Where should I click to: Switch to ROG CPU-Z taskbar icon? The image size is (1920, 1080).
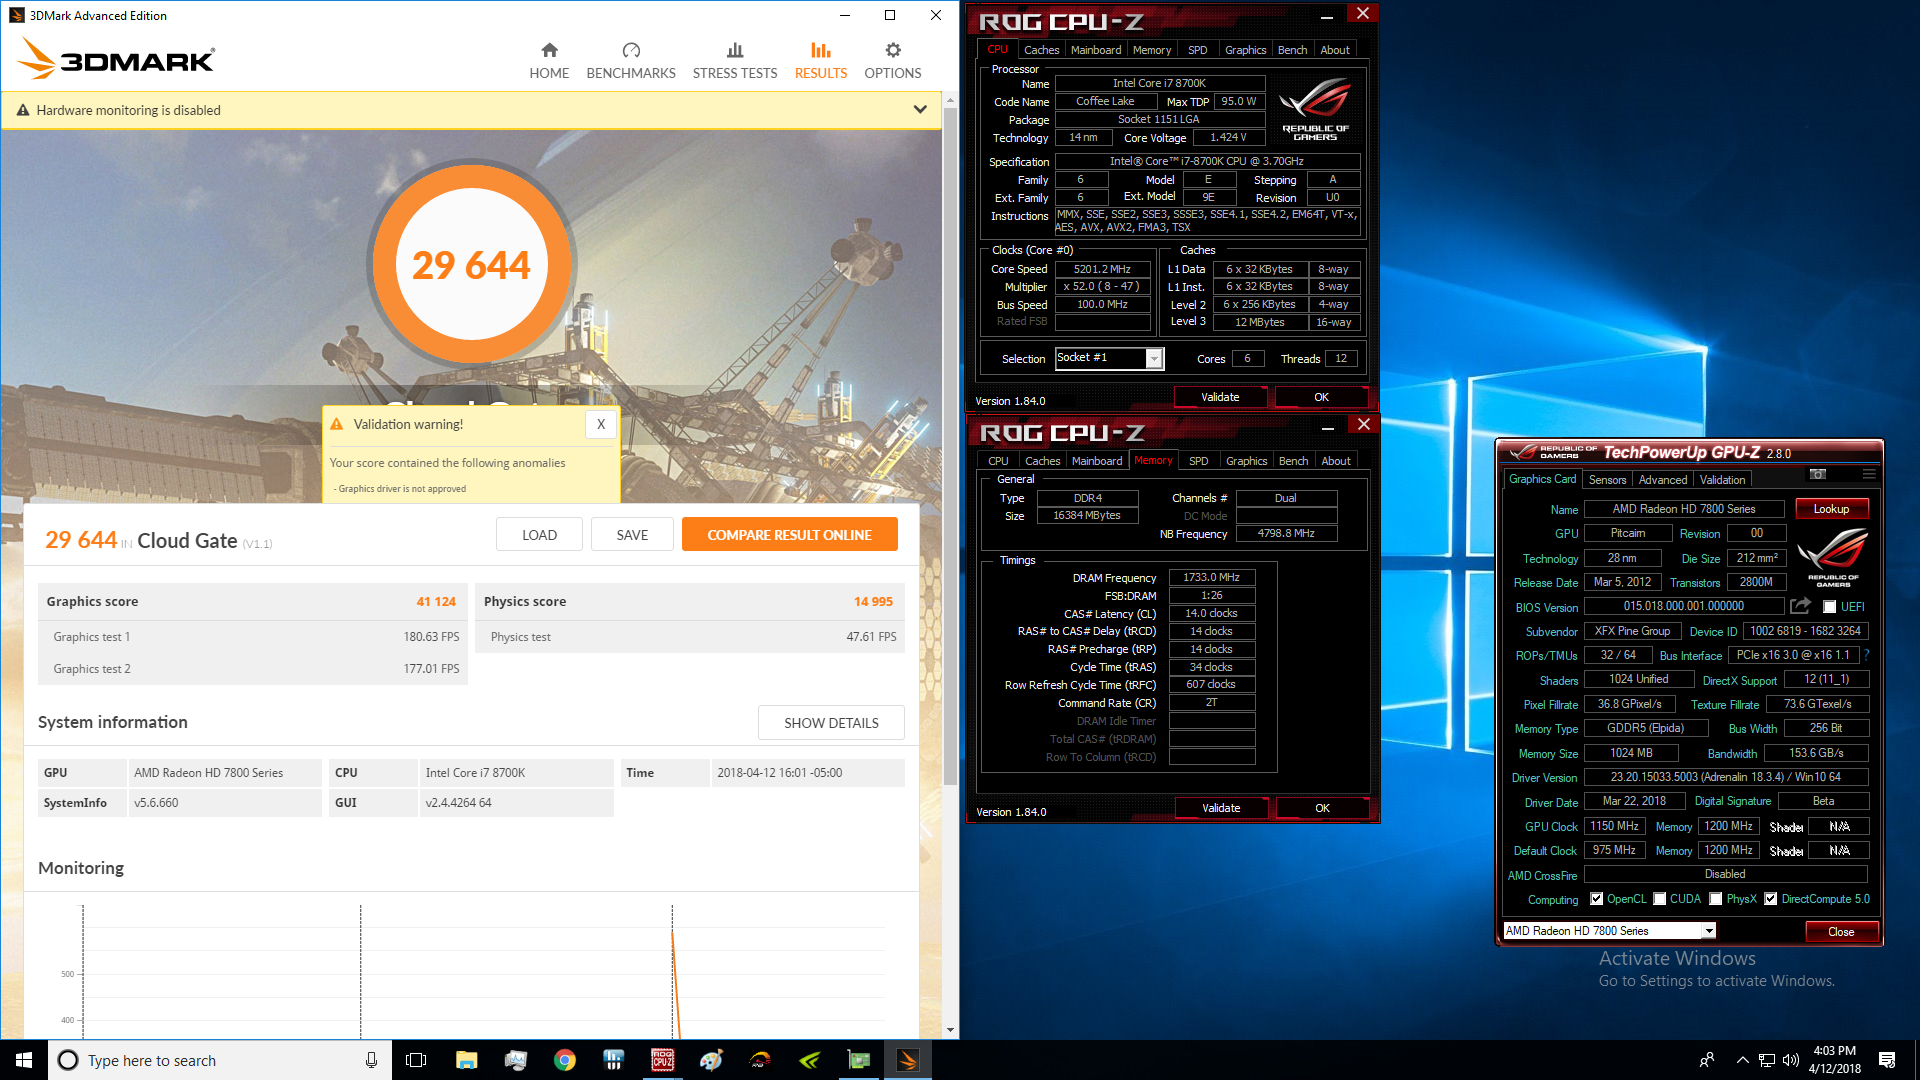(662, 1060)
